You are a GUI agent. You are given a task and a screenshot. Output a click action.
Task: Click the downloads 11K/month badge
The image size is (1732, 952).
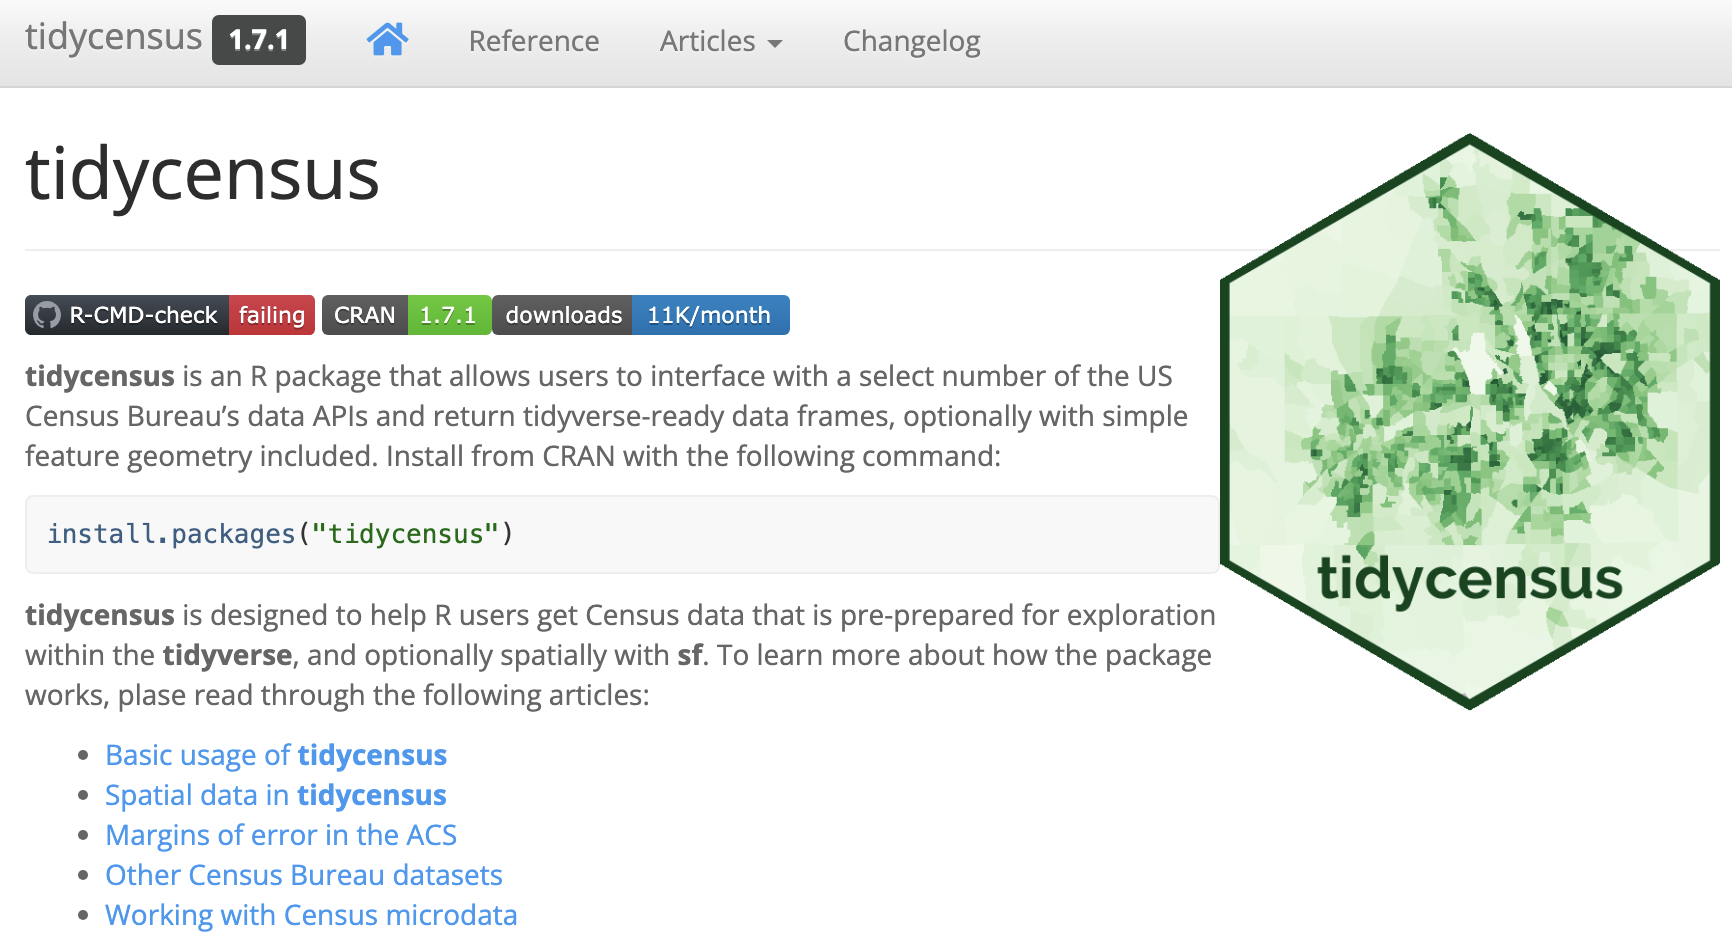[x=640, y=315]
